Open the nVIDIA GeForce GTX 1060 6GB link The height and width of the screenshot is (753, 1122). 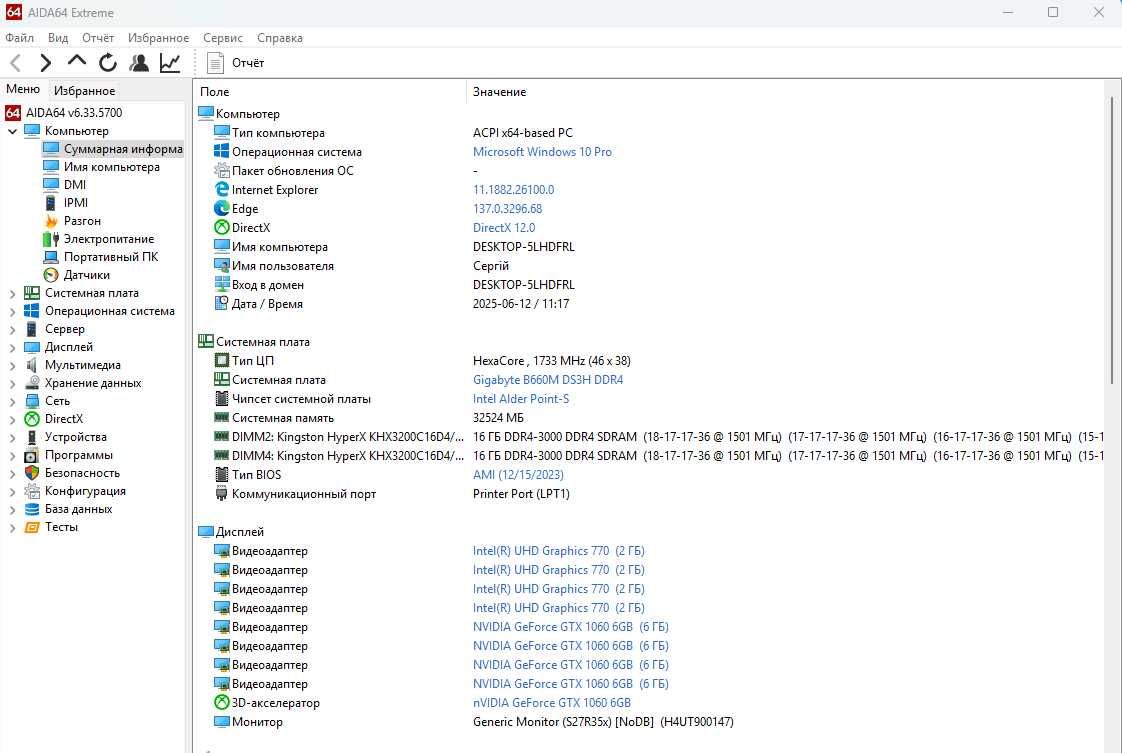pyautogui.click(x=552, y=703)
